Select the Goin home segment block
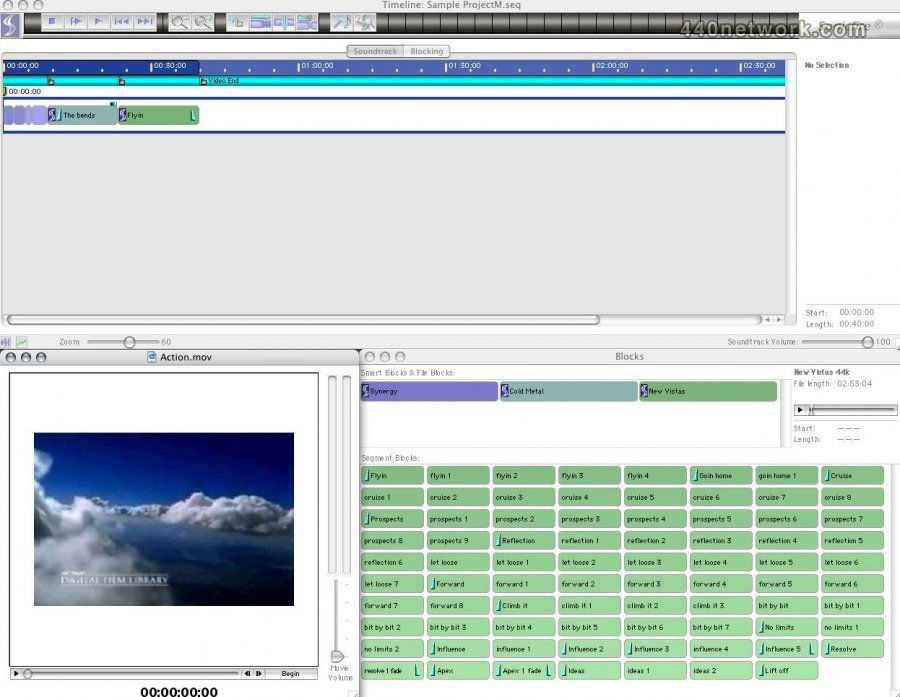 pos(721,475)
